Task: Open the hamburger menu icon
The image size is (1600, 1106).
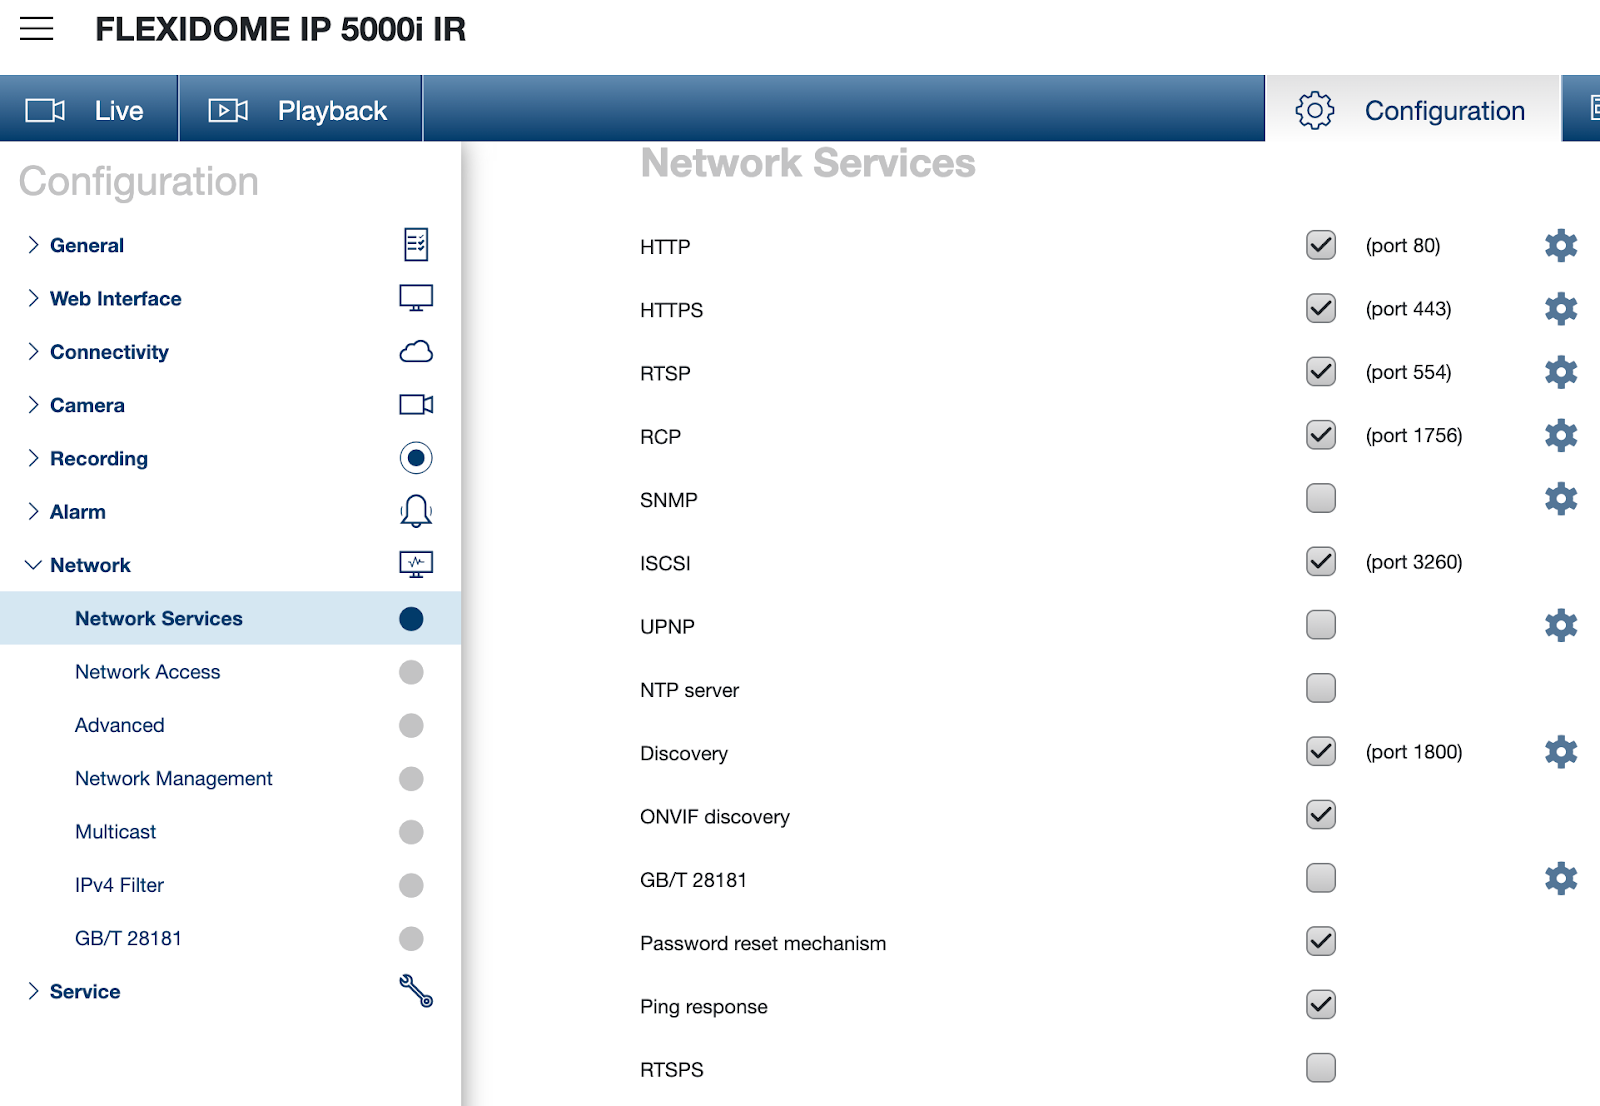Action: click(37, 29)
